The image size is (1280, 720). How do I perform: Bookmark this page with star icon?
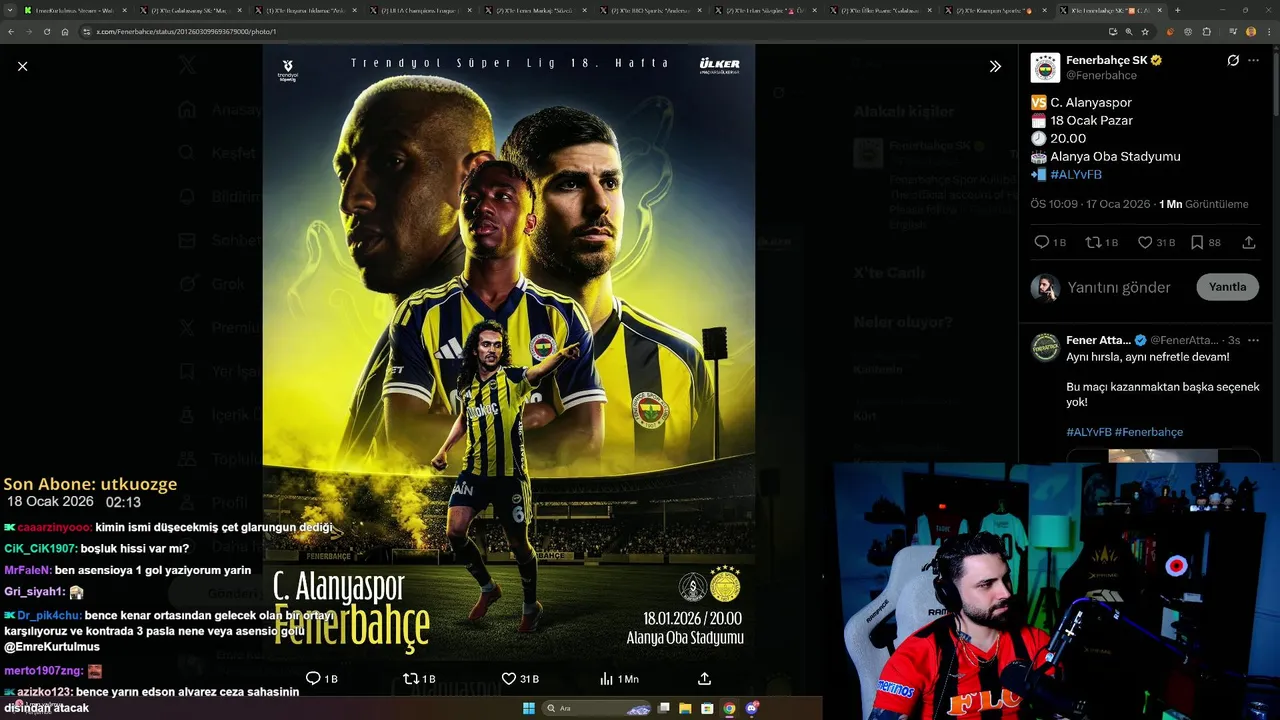click(x=1145, y=31)
